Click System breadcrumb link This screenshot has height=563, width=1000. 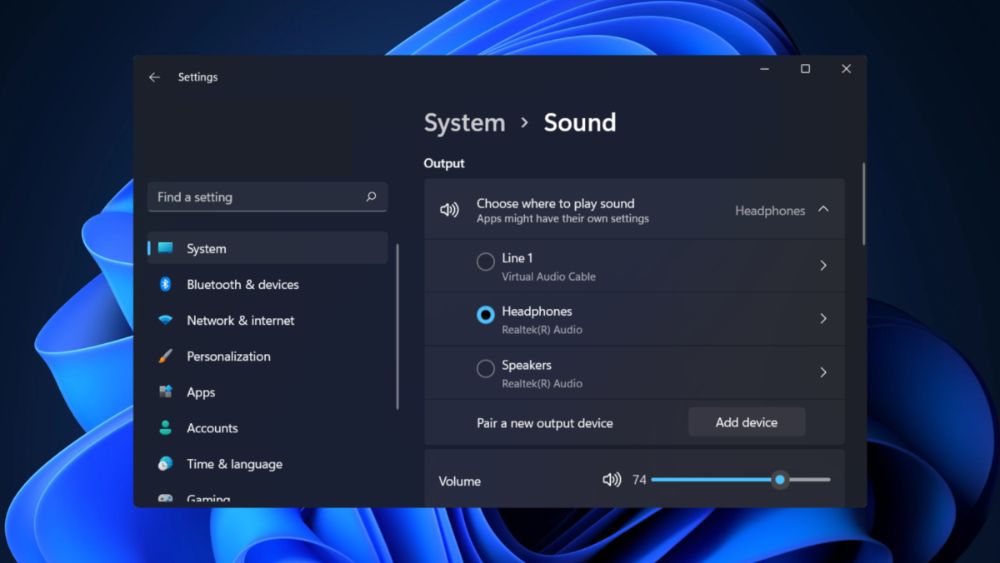[x=464, y=122]
